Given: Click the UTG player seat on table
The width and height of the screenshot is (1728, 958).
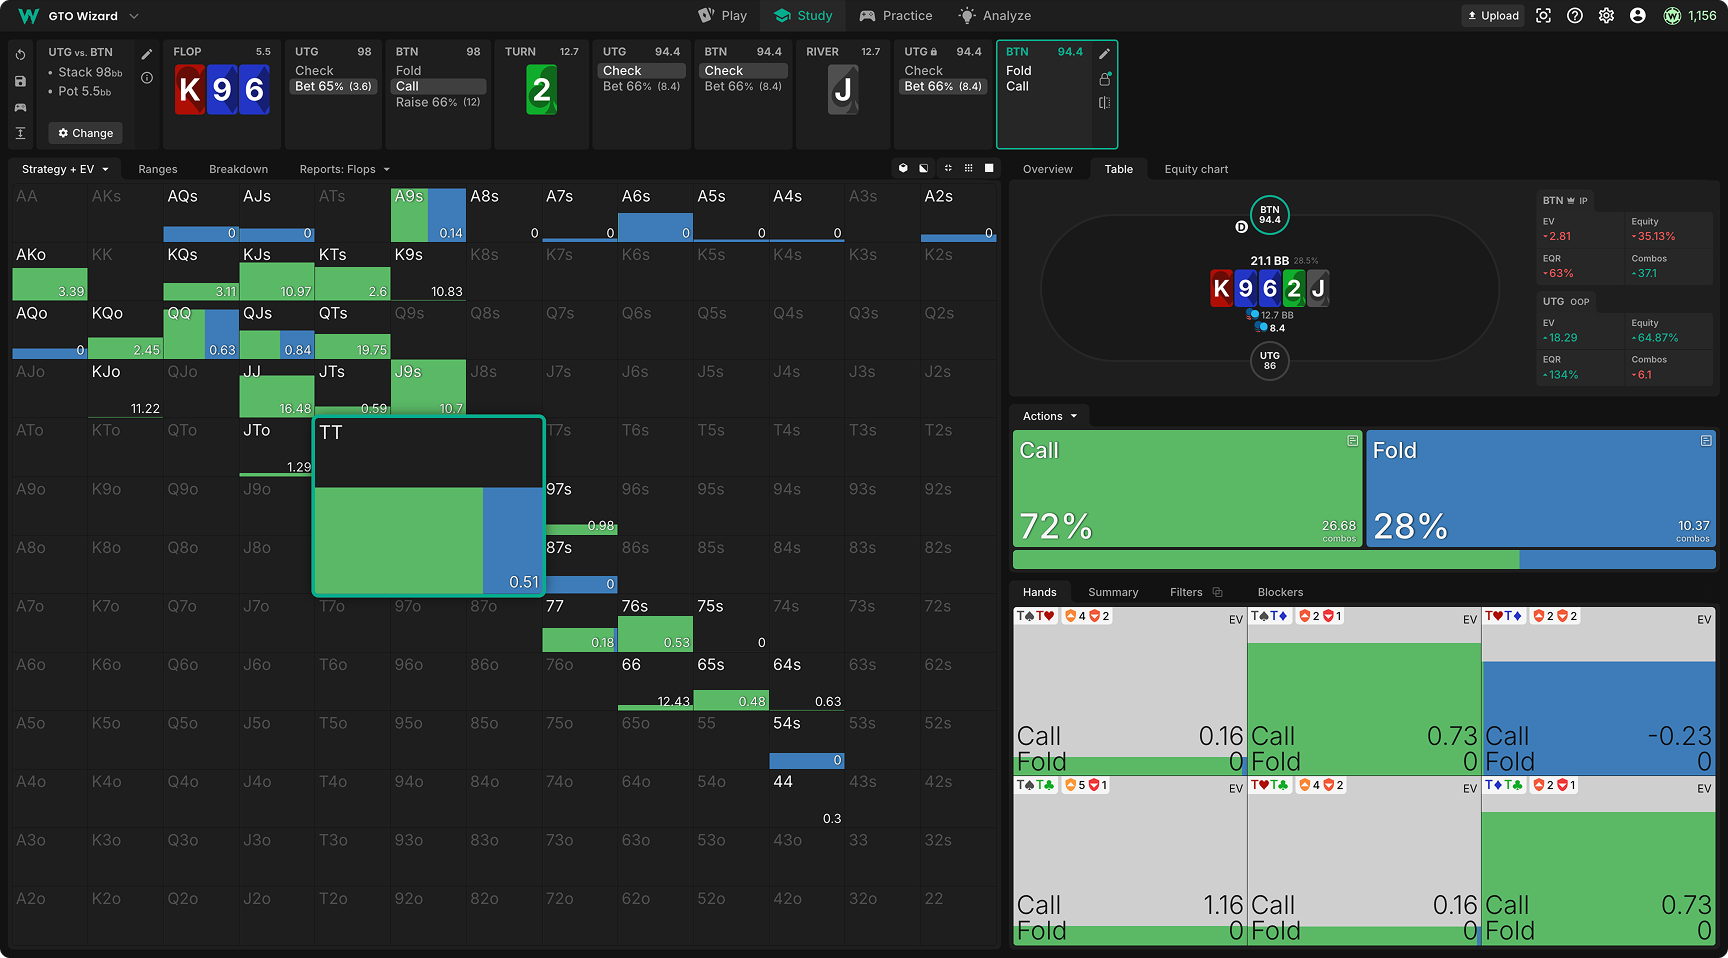Looking at the screenshot, I should 1269,360.
